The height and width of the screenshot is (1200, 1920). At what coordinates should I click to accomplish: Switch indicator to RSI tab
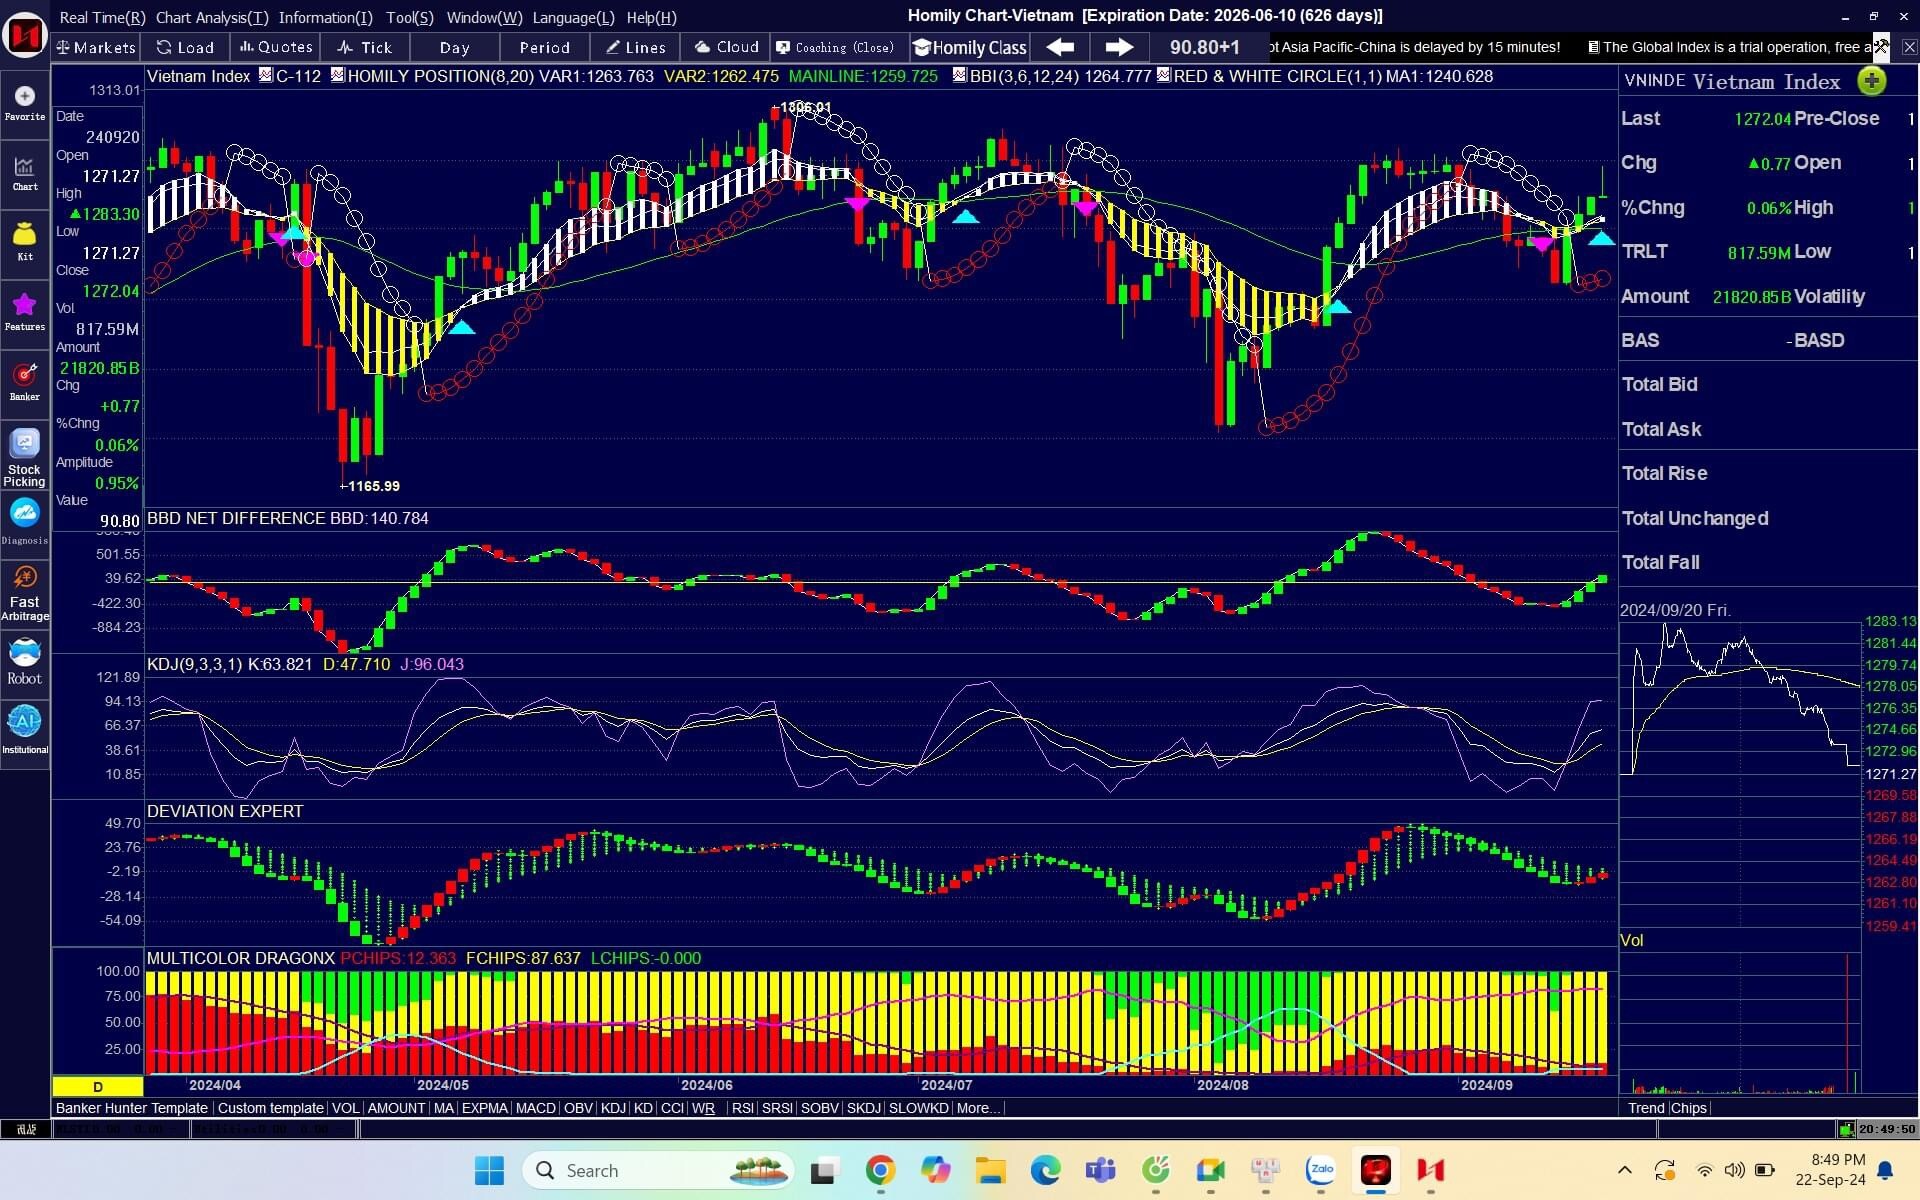pyautogui.click(x=742, y=1108)
